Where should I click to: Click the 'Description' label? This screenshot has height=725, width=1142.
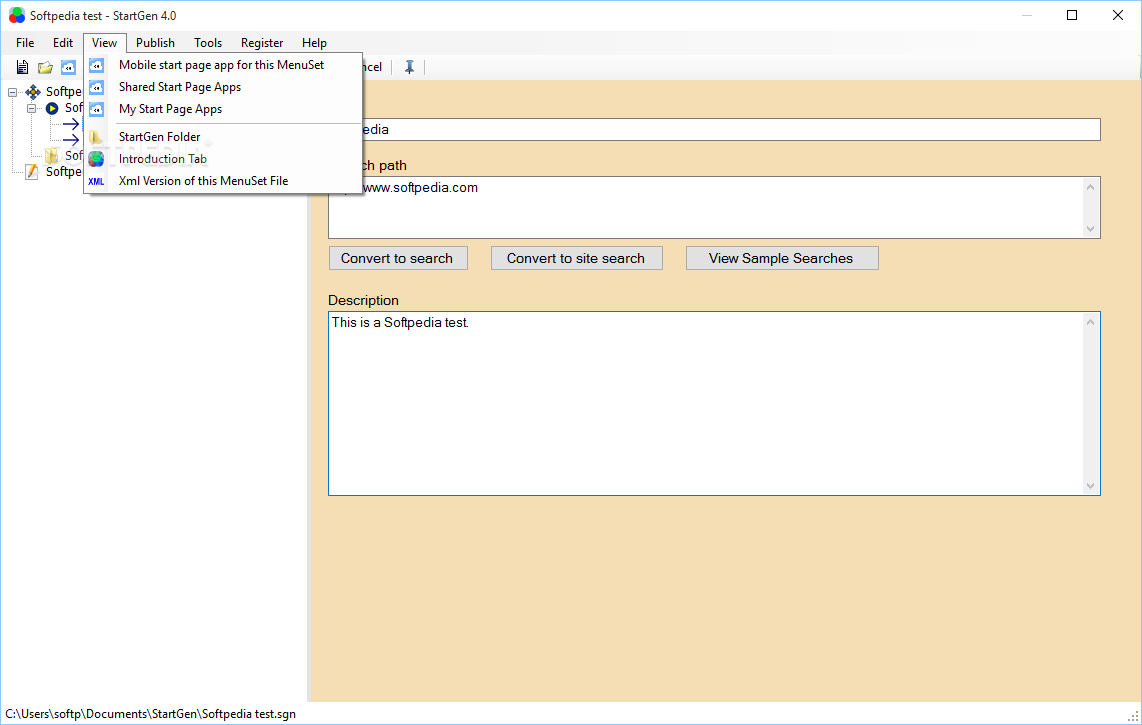click(x=363, y=300)
